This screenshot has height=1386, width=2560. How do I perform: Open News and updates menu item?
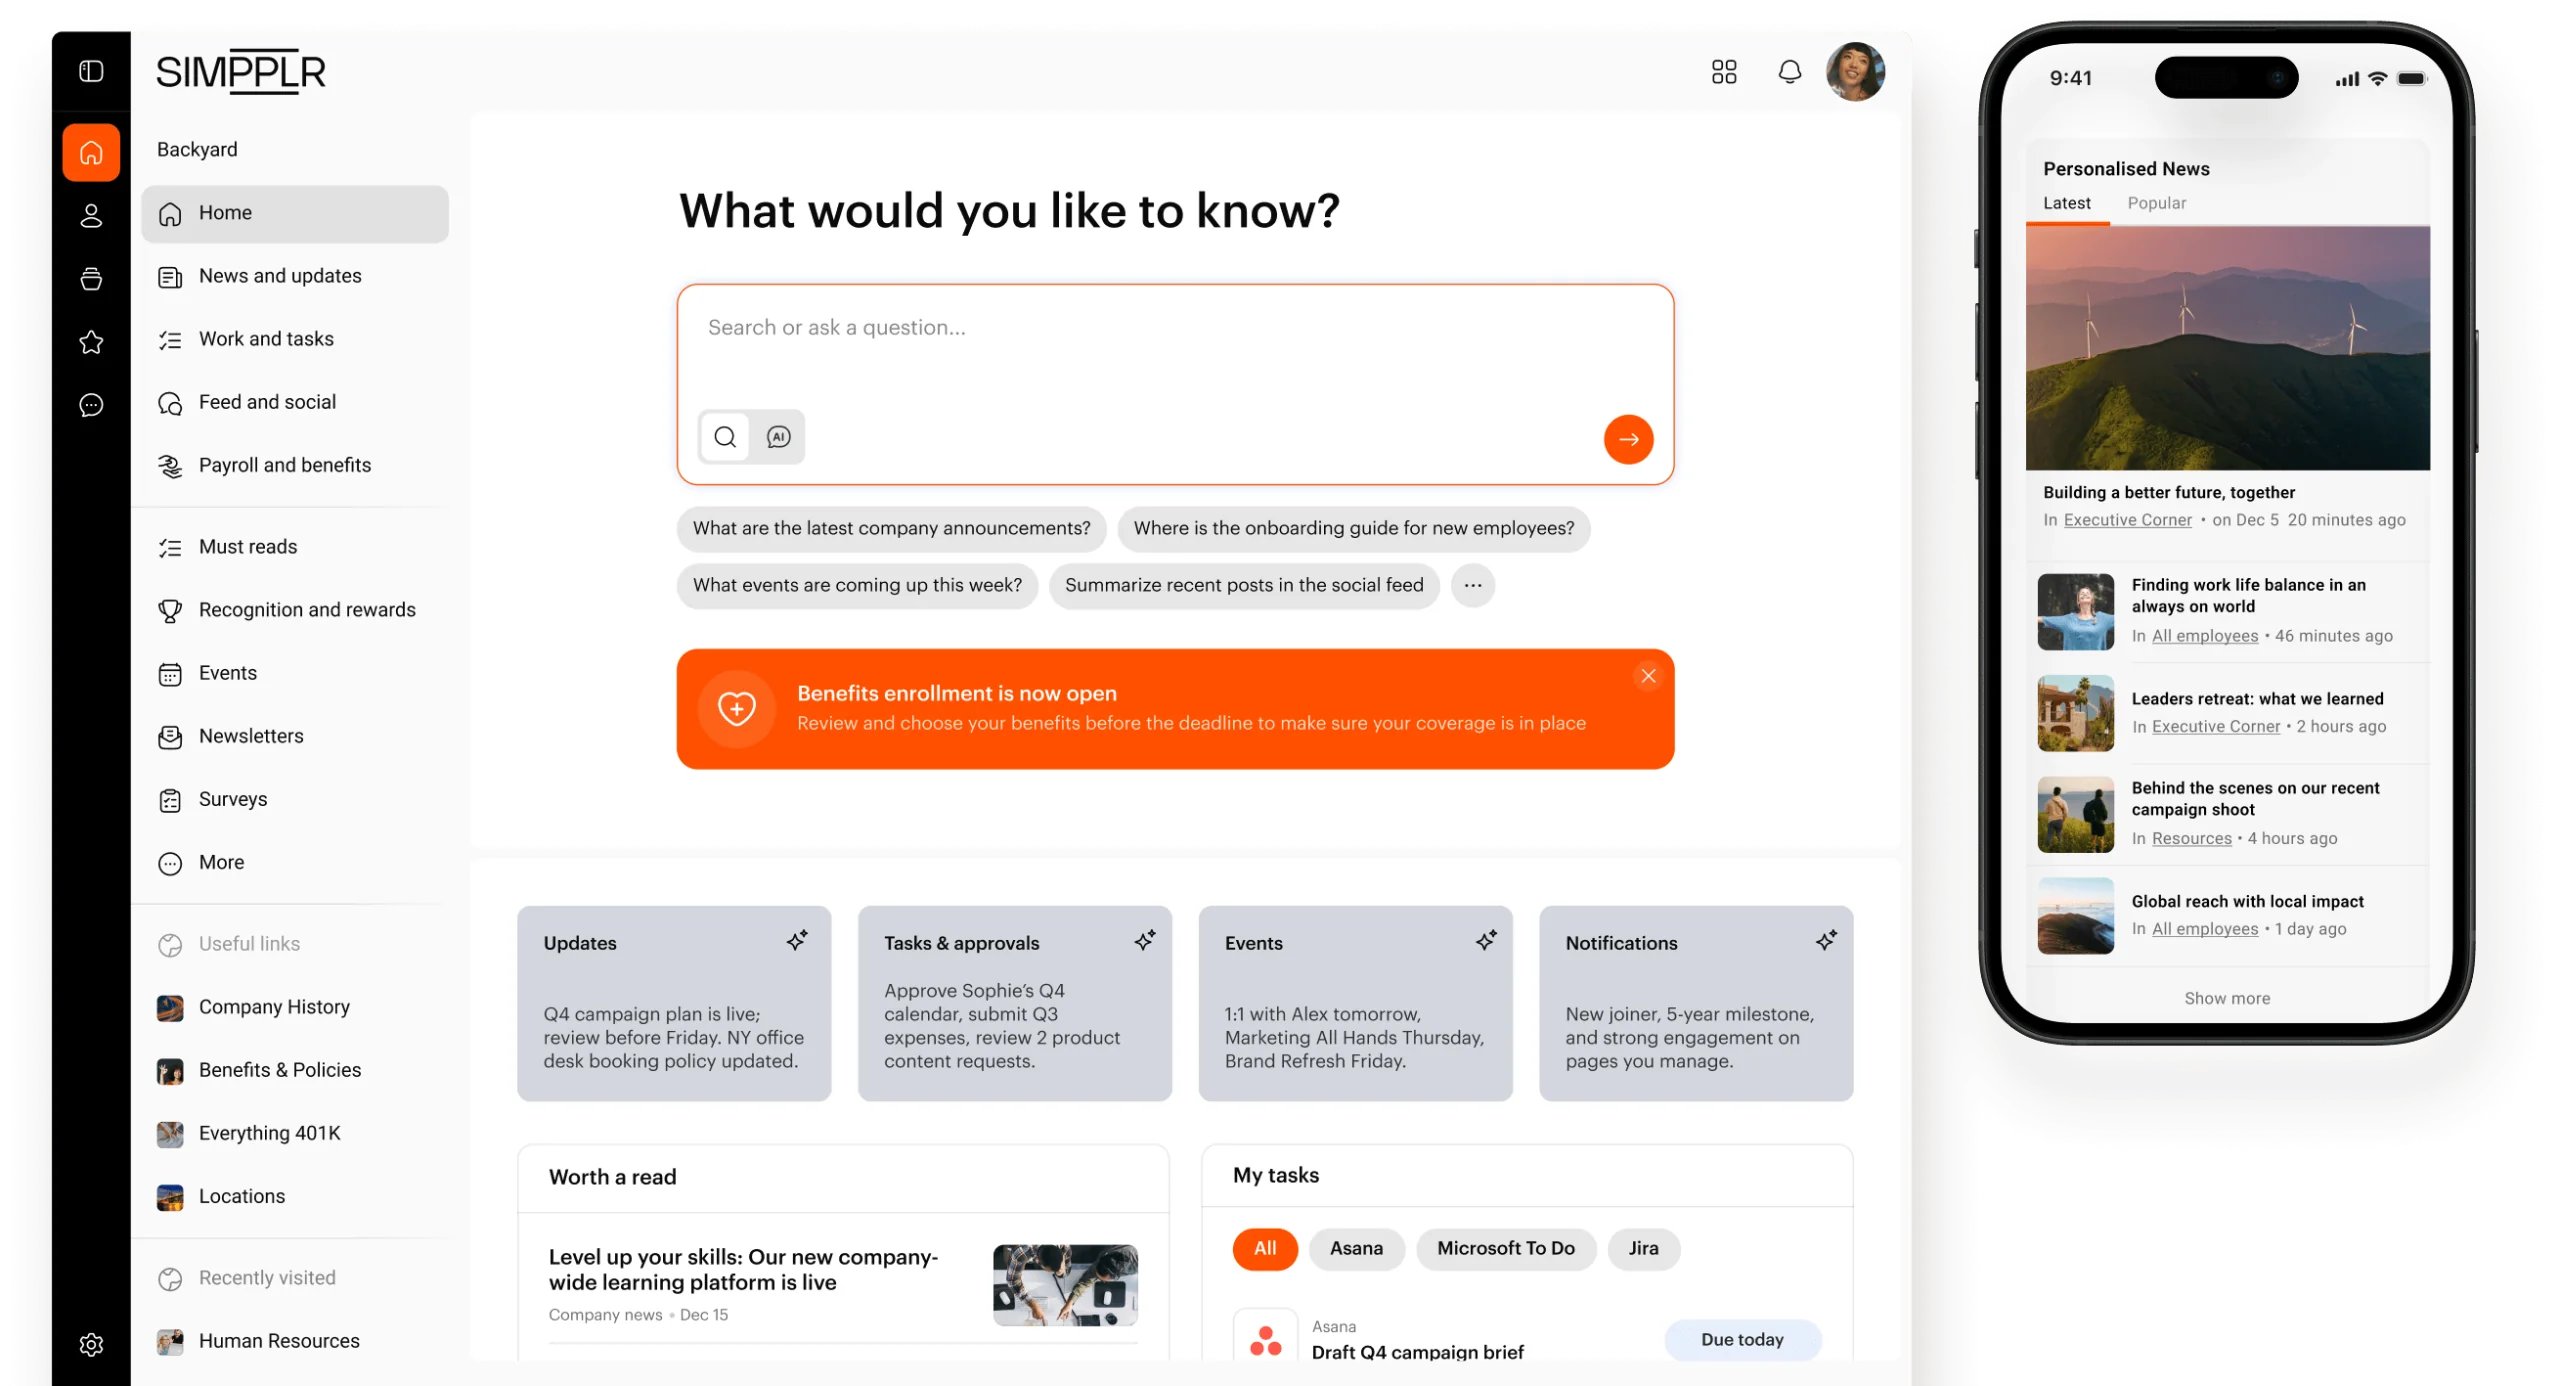click(280, 276)
